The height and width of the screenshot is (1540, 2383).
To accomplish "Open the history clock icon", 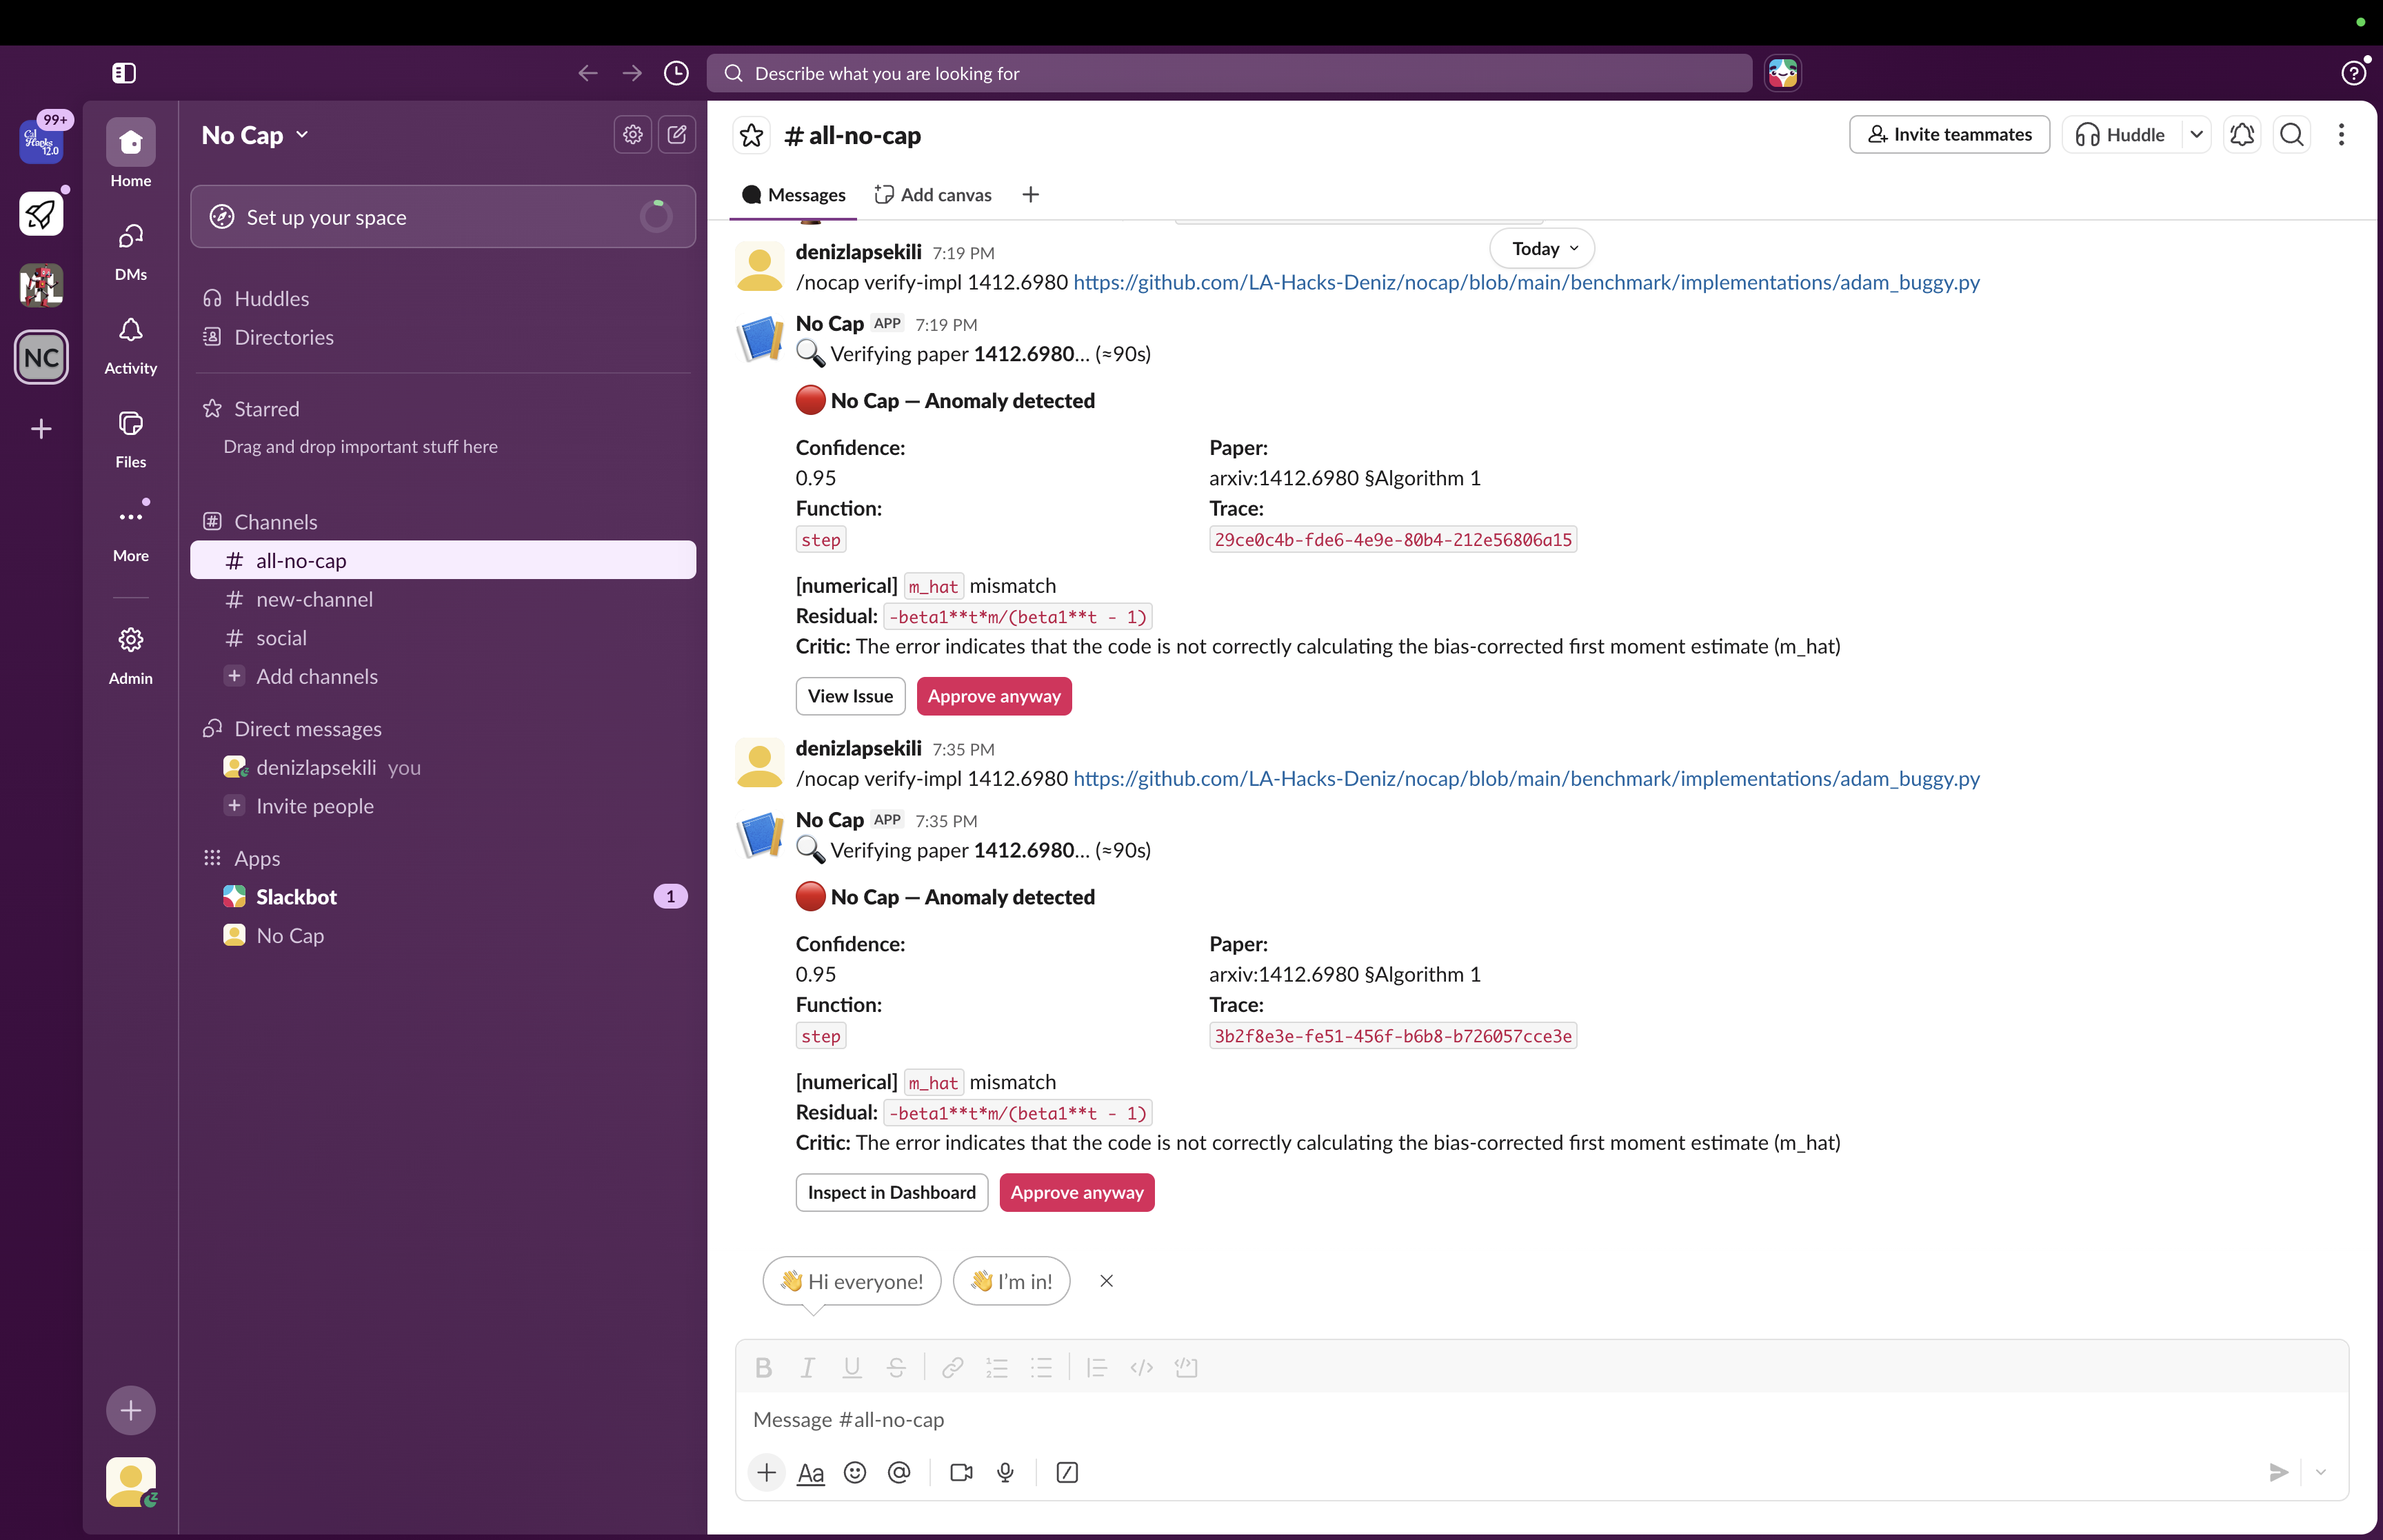I will click(676, 73).
